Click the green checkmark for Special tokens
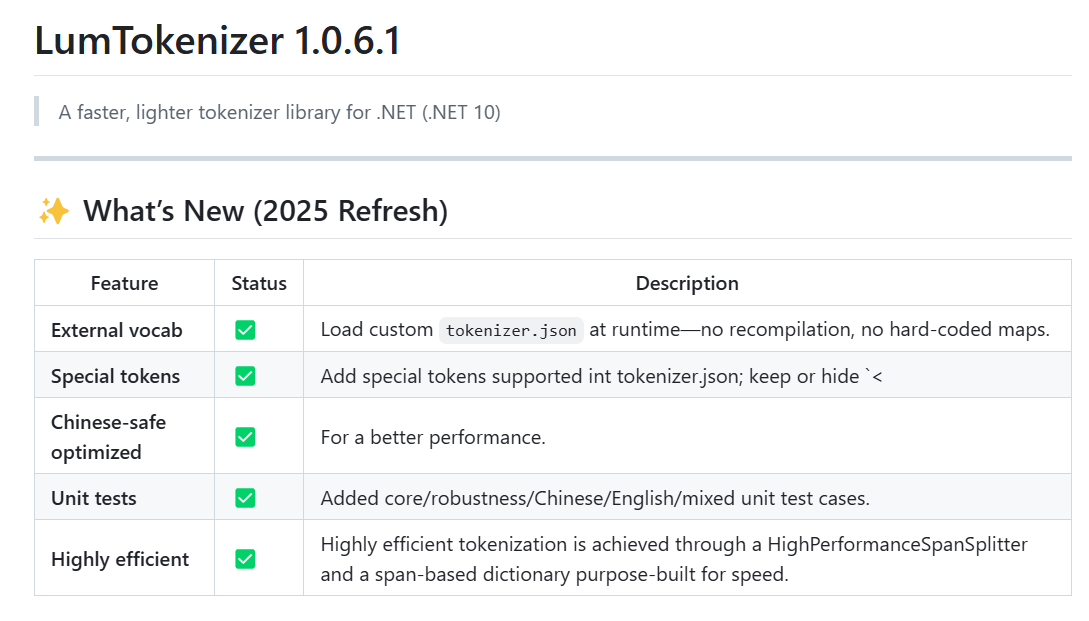 point(245,376)
